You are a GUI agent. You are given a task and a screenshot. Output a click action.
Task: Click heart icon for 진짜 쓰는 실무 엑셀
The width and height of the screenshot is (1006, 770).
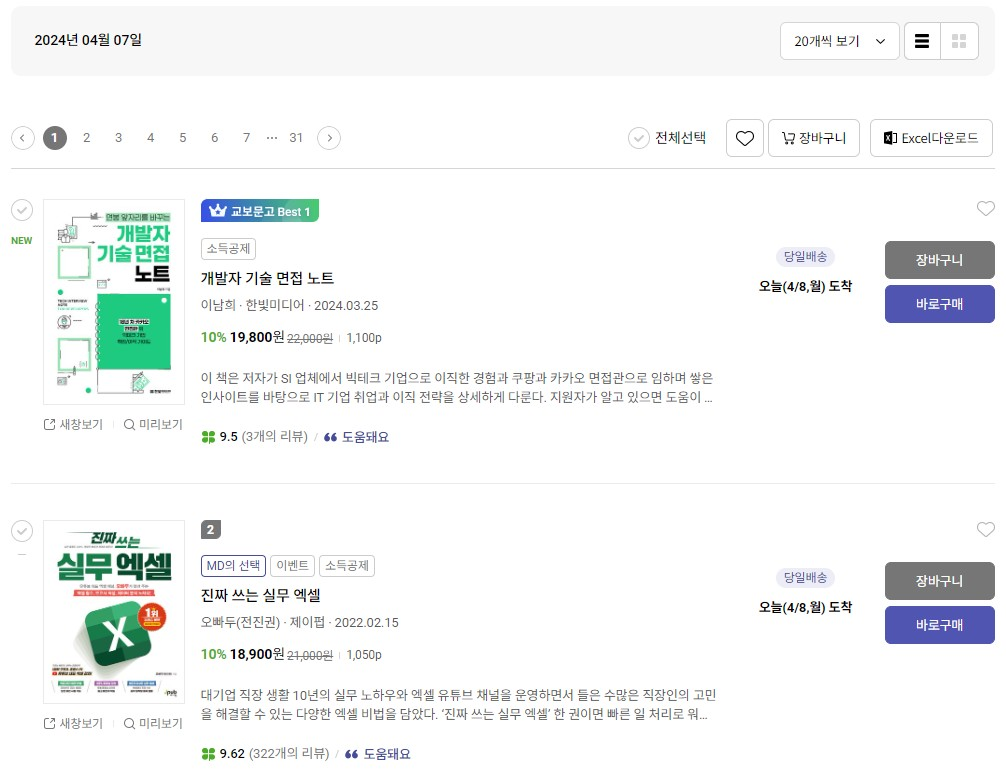click(x=985, y=530)
